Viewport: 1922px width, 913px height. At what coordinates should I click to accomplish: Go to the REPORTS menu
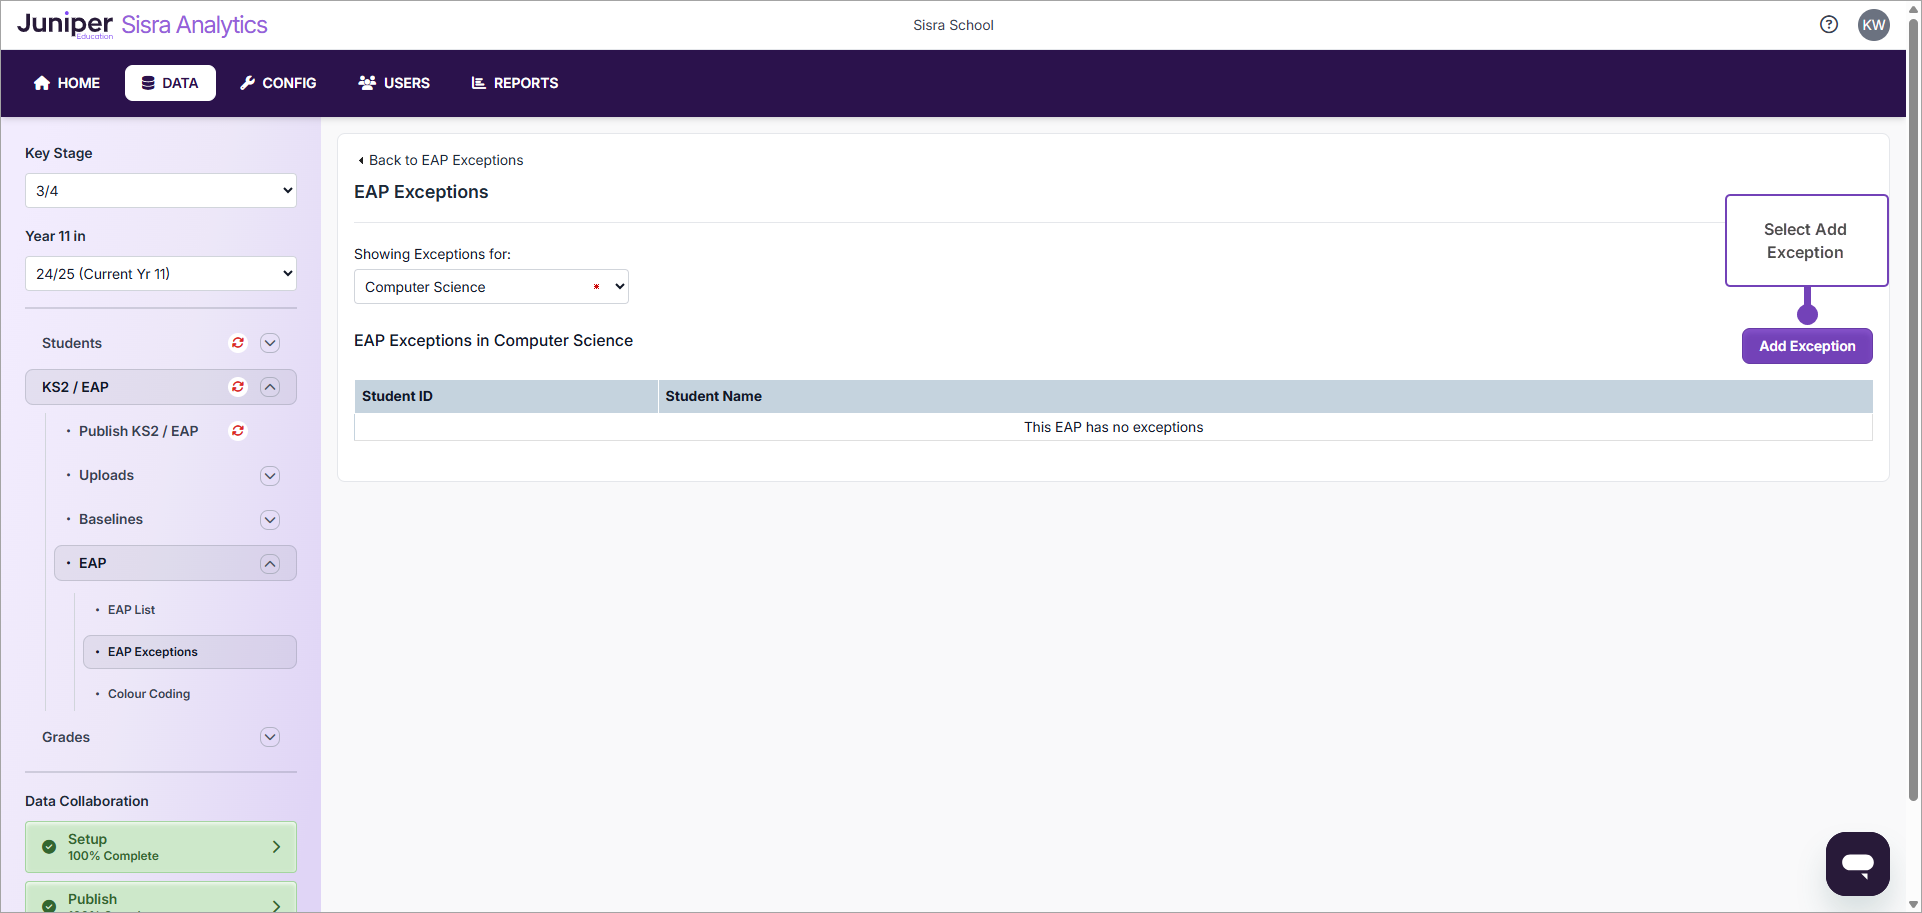click(515, 83)
